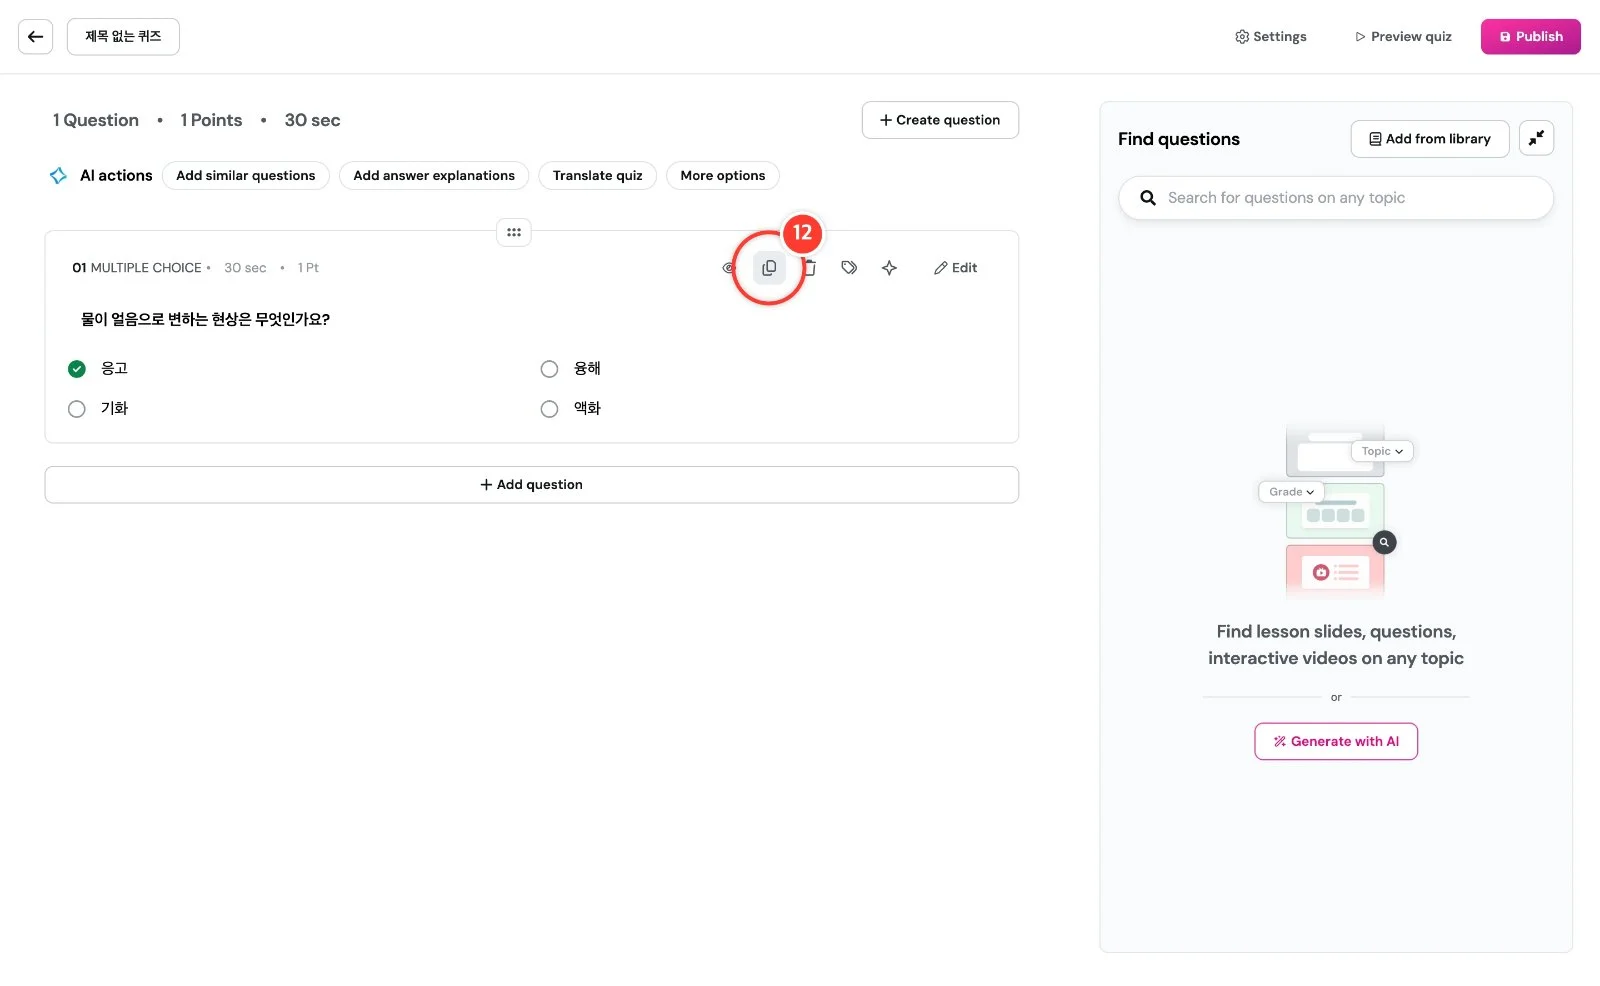The width and height of the screenshot is (1600, 986).
Task: Click the search magnifier icon
Action: coord(1148,198)
